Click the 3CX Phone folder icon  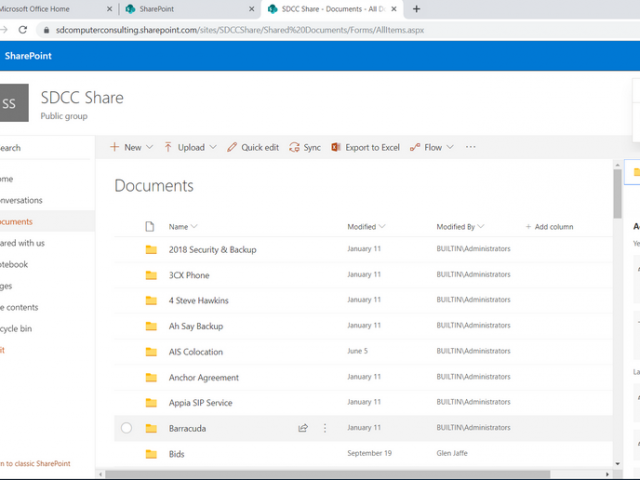(x=151, y=275)
